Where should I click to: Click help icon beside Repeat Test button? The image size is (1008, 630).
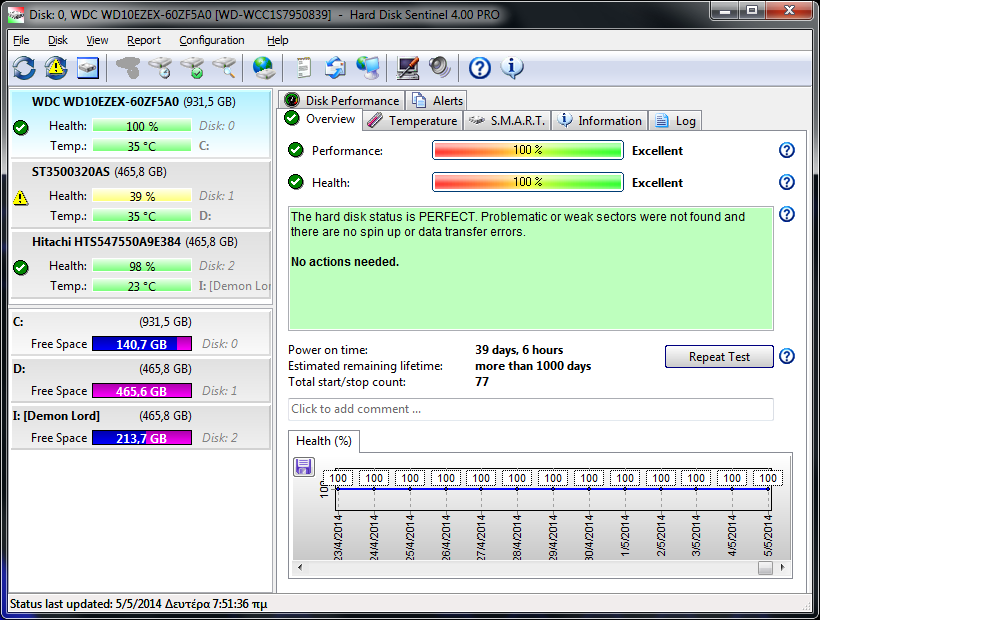(x=787, y=356)
